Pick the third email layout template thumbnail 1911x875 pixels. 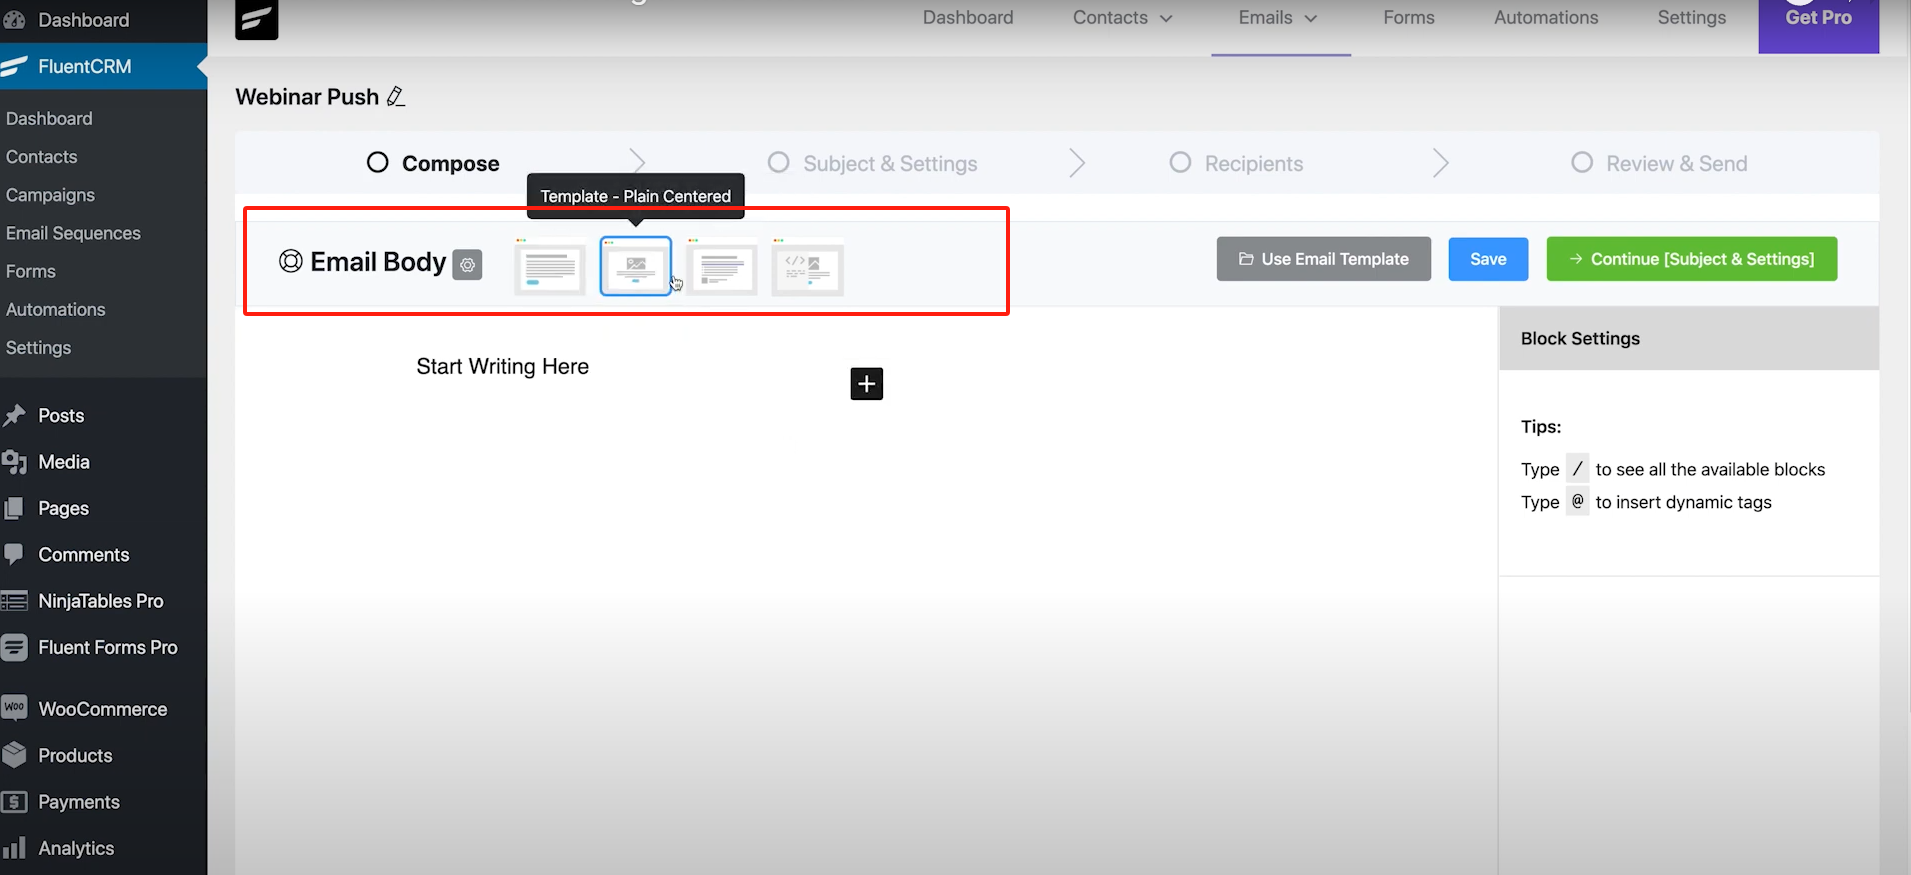[x=722, y=268]
